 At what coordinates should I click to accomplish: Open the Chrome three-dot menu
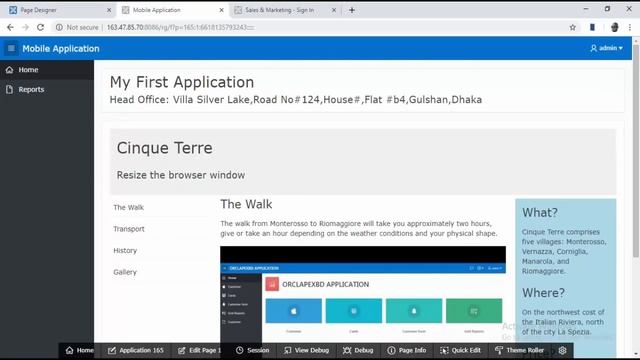point(630,27)
